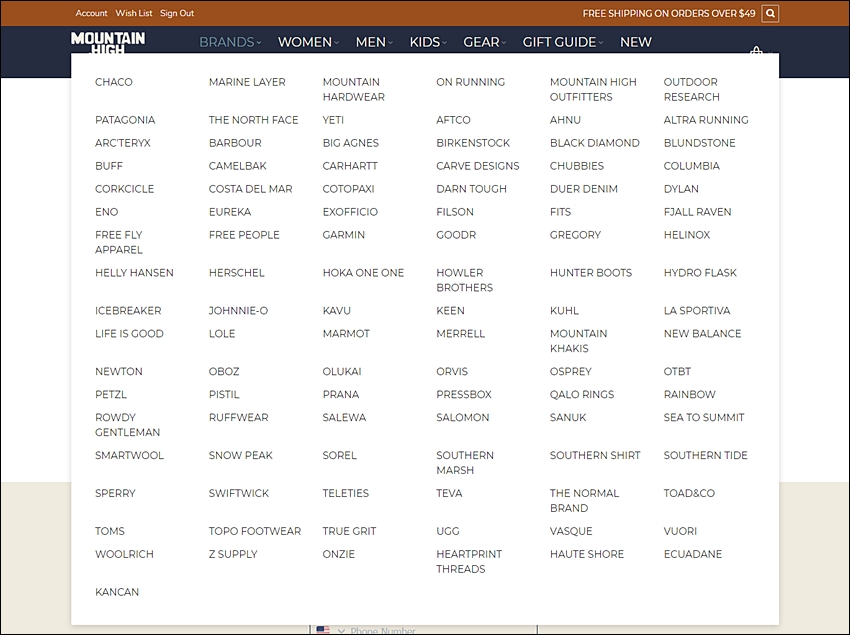Image resolution: width=850 pixels, height=635 pixels.
Task: Click the Sign Out link
Action: [x=177, y=13]
